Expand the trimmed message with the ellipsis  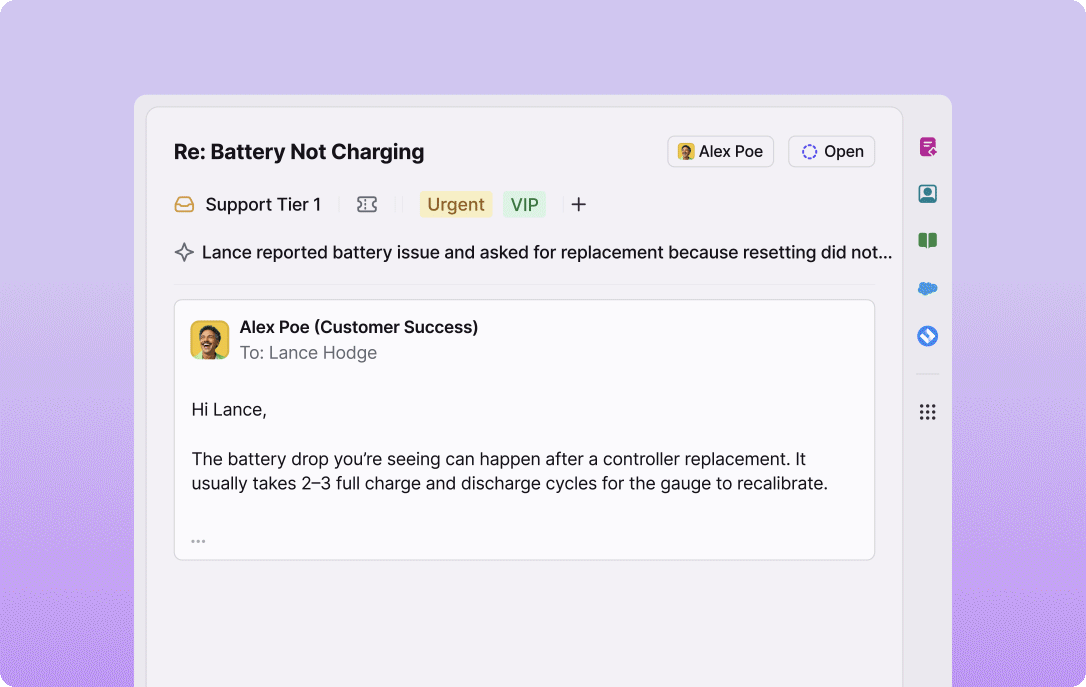[x=198, y=541]
